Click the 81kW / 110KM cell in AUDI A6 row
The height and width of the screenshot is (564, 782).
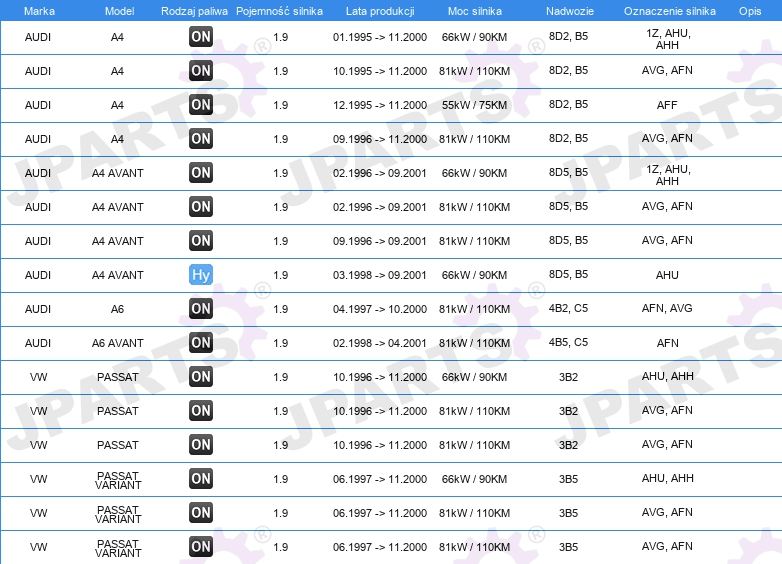pyautogui.click(x=474, y=309)
